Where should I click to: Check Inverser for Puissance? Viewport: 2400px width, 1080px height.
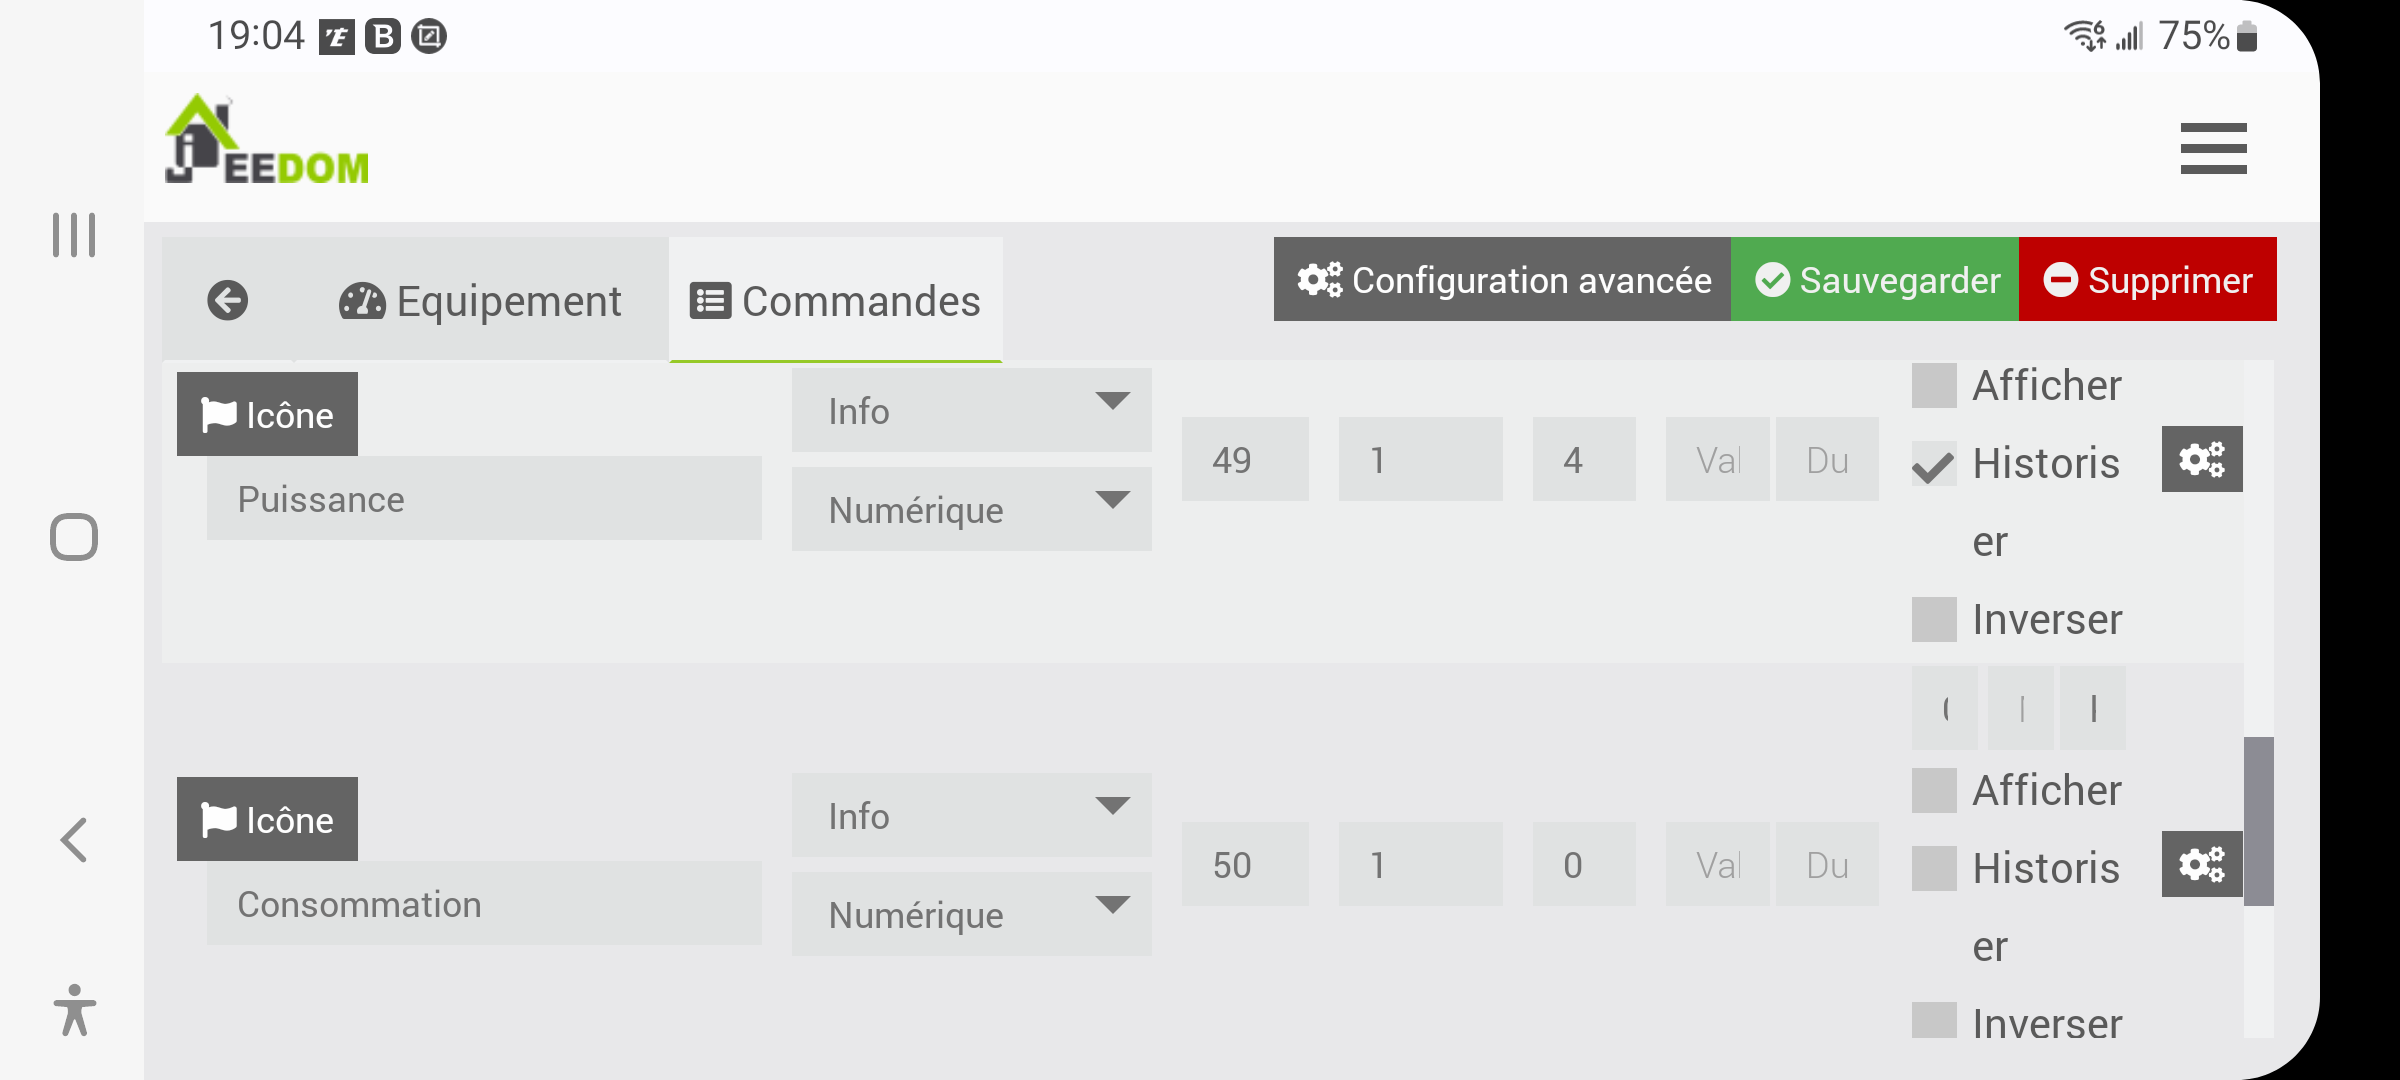click(1933, 620)
